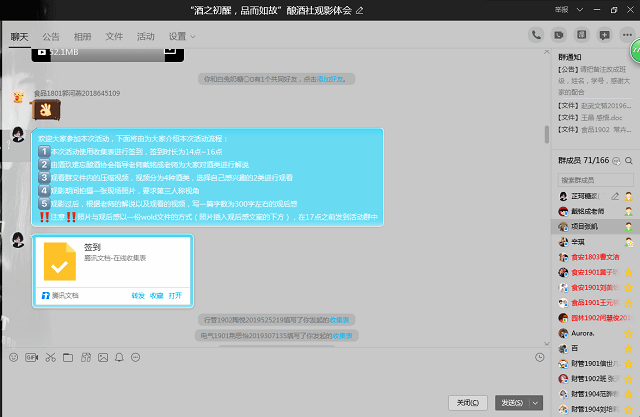Select the scissors screenshot tool
This screenshot has width=640, height=417.
51,357
